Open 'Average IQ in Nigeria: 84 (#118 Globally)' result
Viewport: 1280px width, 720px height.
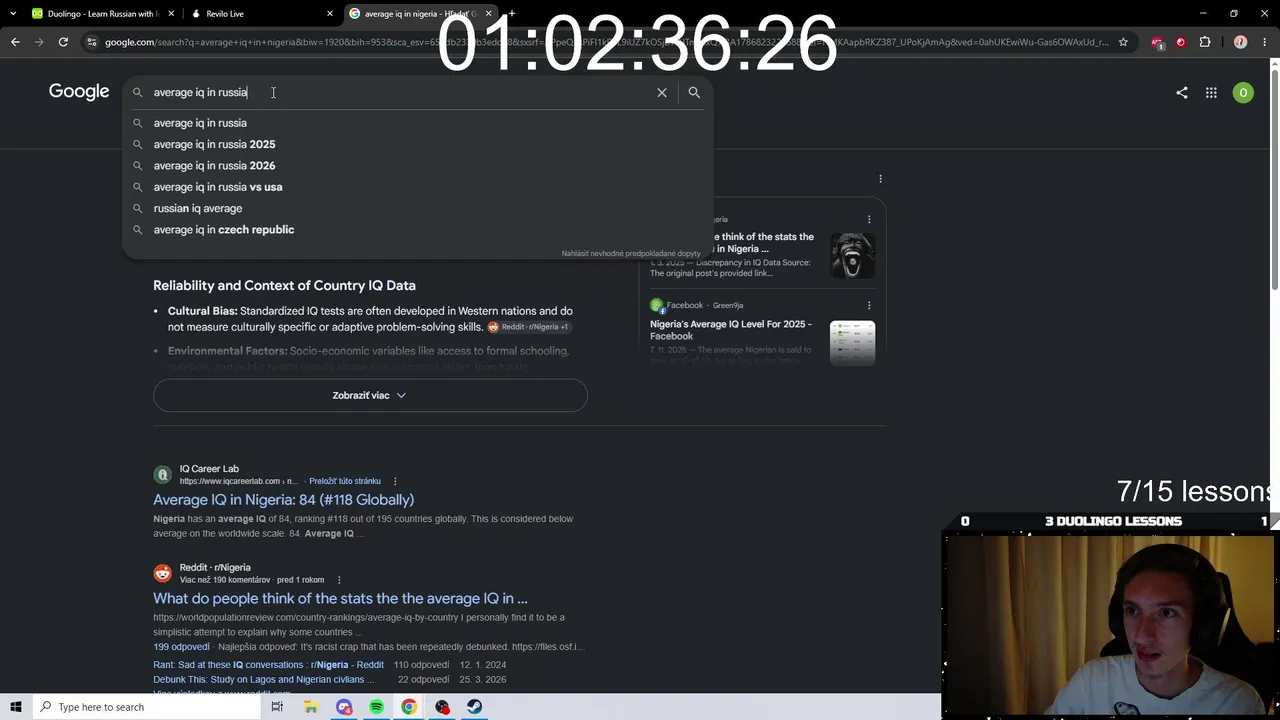point(283,500)
